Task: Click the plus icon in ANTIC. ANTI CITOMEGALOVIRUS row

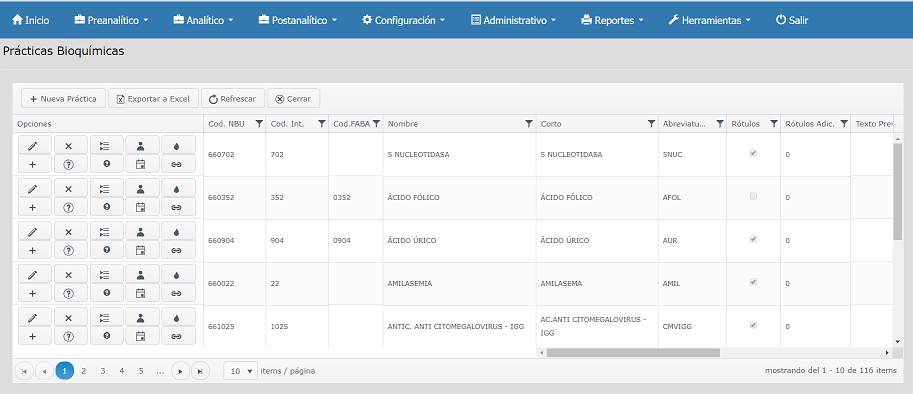Action: (x=33, y=336)
